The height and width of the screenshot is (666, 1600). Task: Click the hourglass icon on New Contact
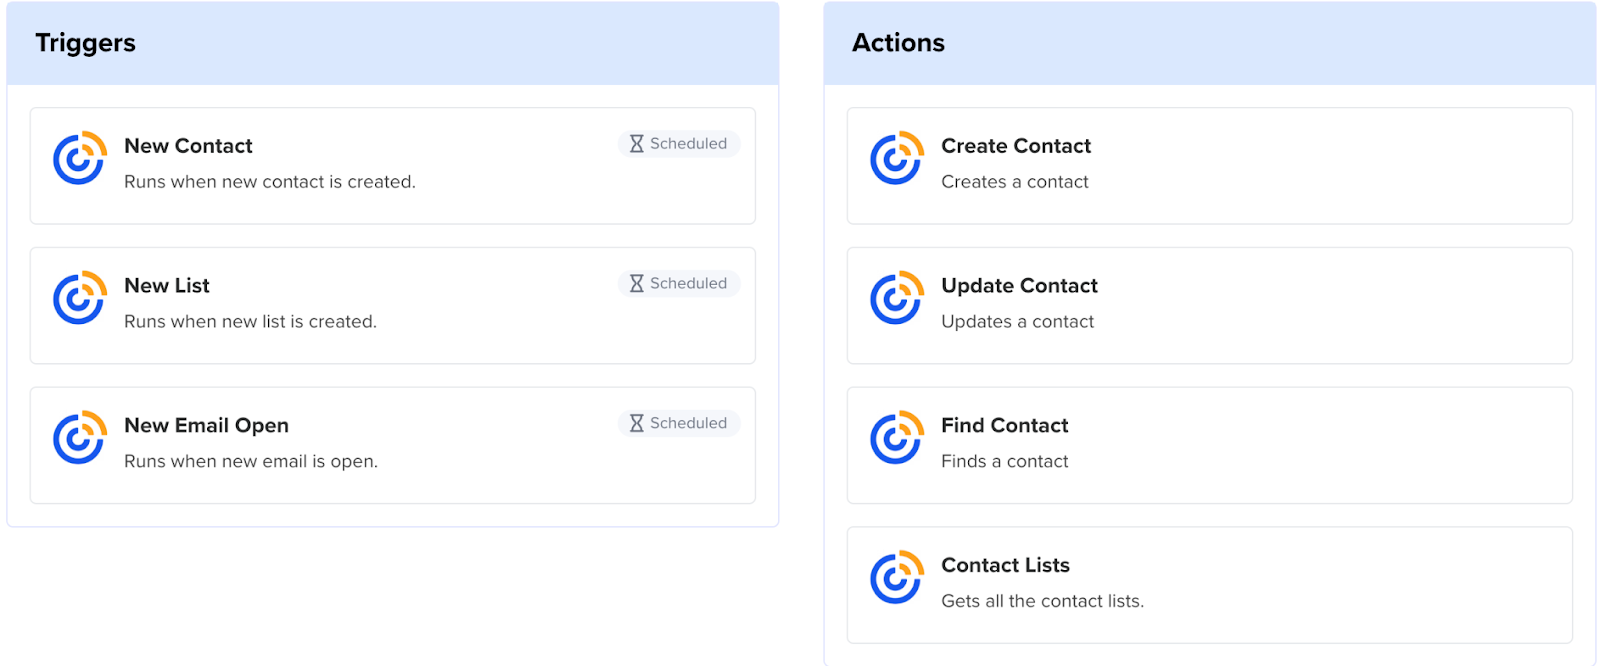pos(636,144)
